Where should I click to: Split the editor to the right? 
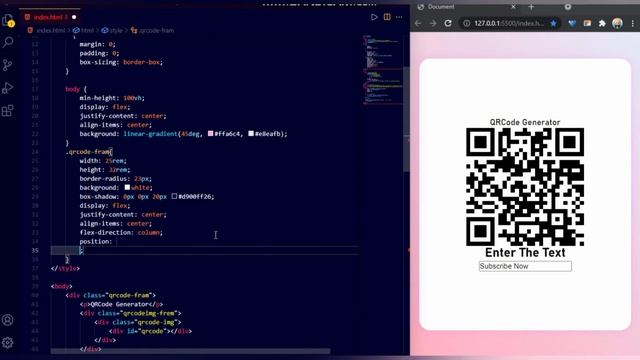click(x=387, y=17)
